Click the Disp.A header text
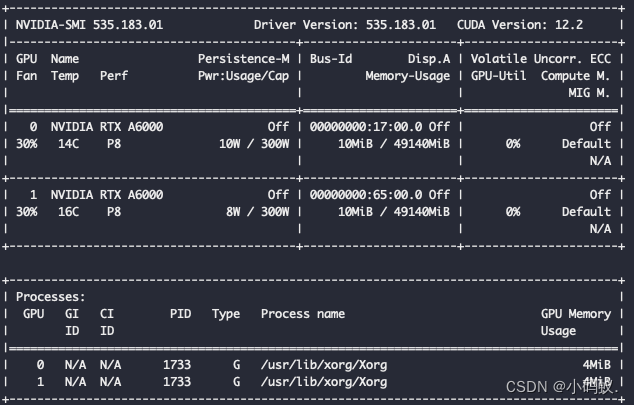The width and height of the screenshot is (634, 405). click(429, 59)
